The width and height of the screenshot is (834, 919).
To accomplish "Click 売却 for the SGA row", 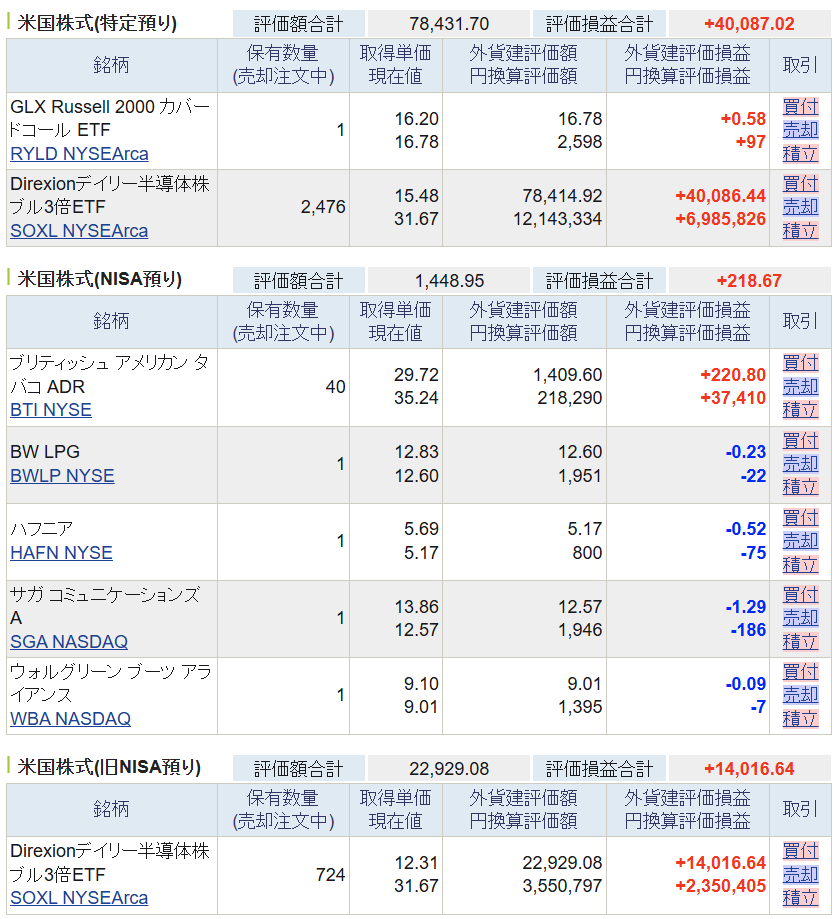I will [800, 618].
